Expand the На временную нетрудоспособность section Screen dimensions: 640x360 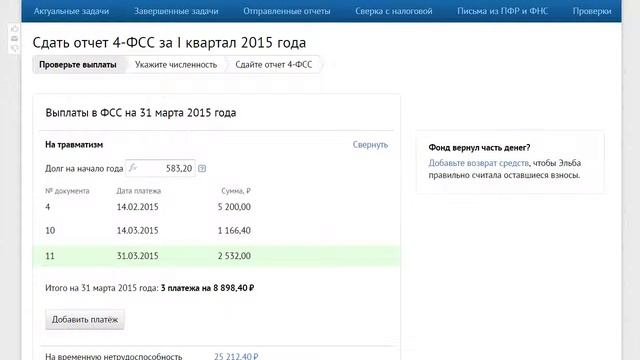[113, 356]
